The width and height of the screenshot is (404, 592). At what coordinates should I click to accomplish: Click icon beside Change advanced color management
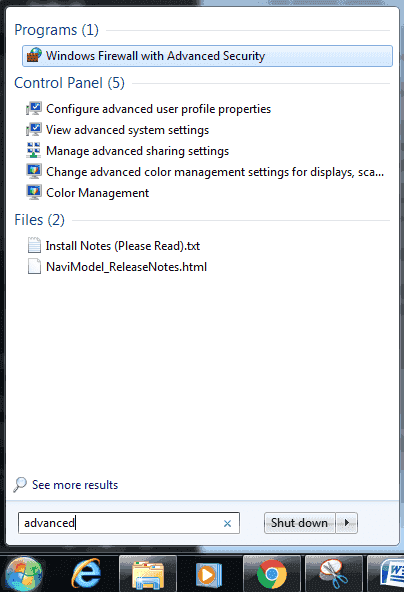click(x=34, y=171)
